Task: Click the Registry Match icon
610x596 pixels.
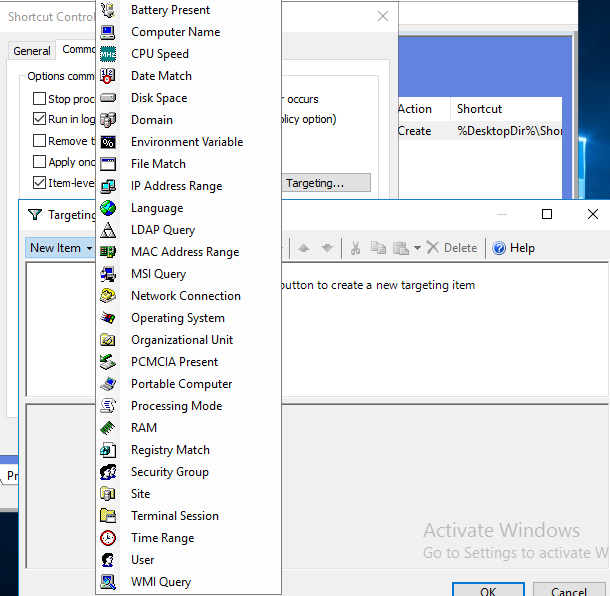Action: [108, 450]
